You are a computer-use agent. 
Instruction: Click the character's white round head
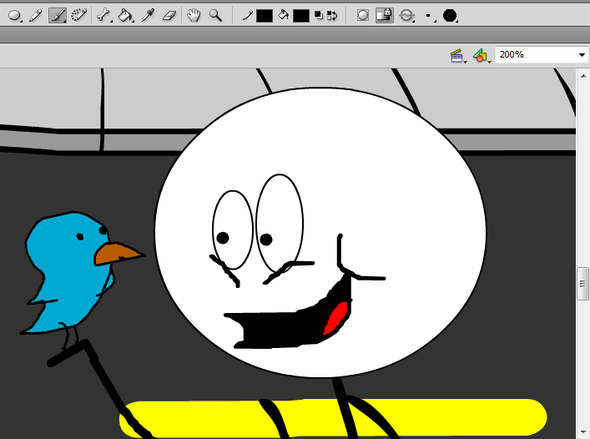point(321,232)
